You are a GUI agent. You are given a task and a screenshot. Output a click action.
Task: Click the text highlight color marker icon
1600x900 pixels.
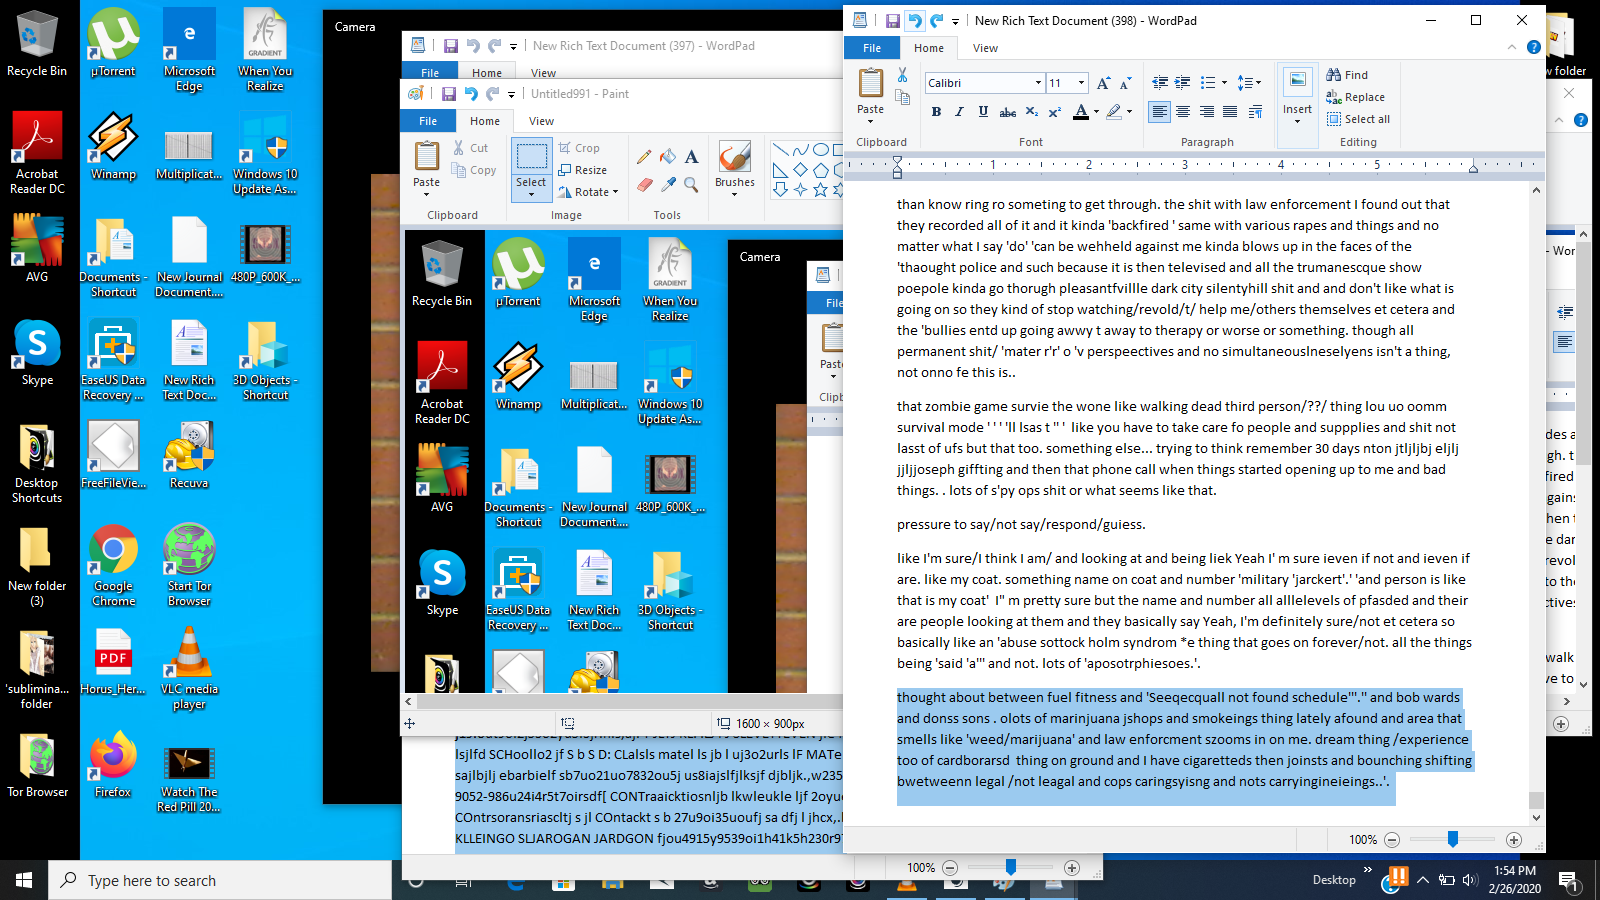tap(1114, 111)
